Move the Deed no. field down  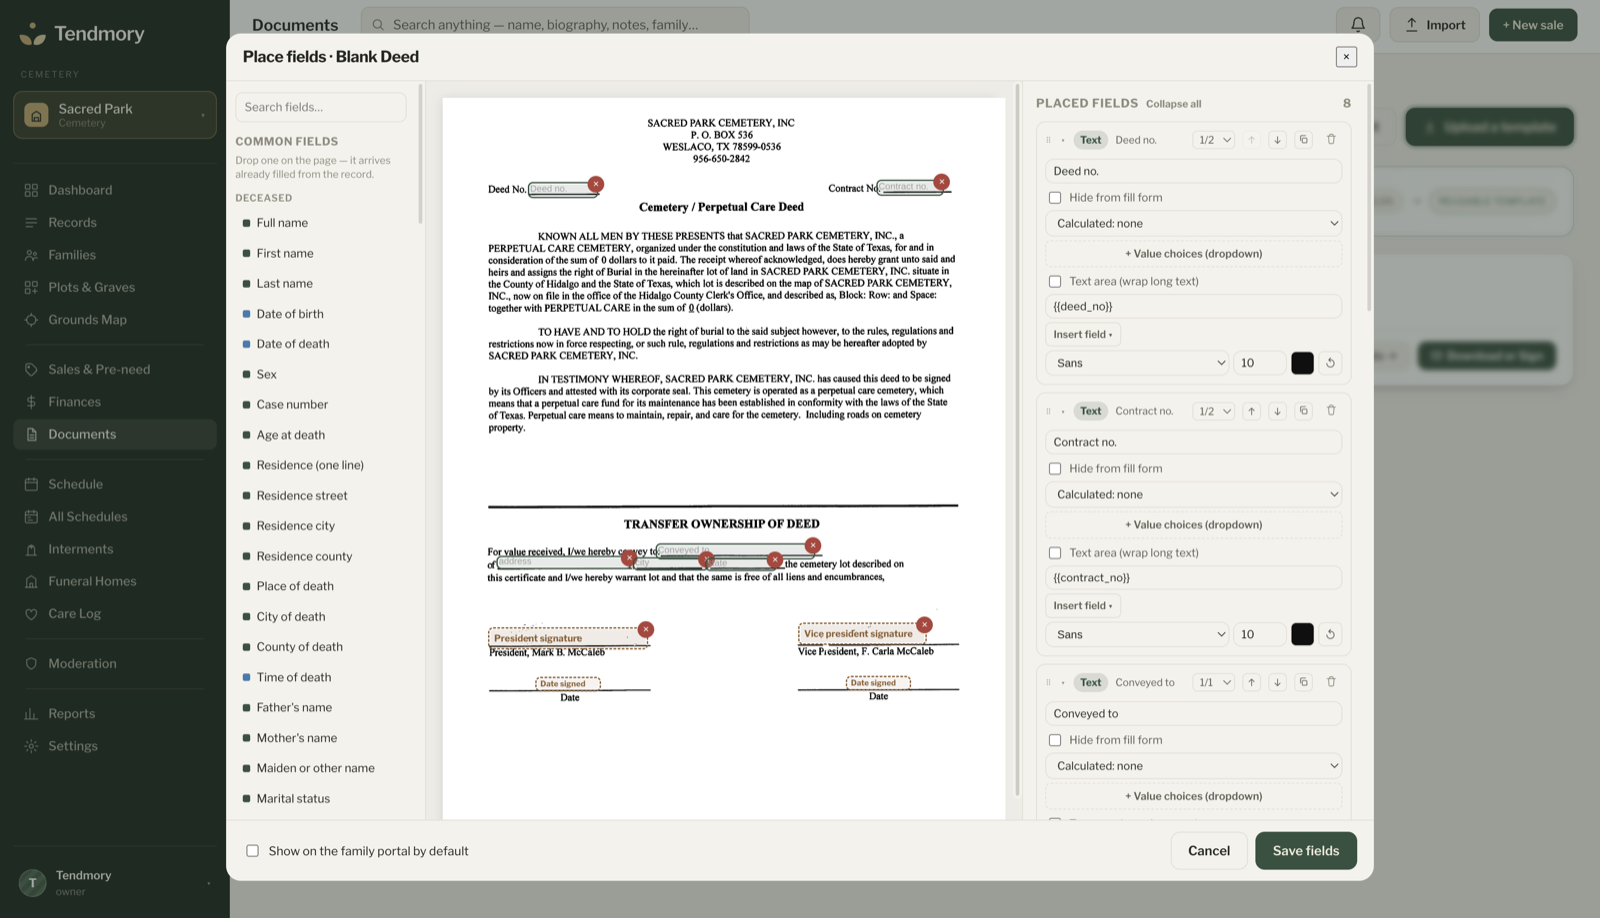click(1277, 140)
